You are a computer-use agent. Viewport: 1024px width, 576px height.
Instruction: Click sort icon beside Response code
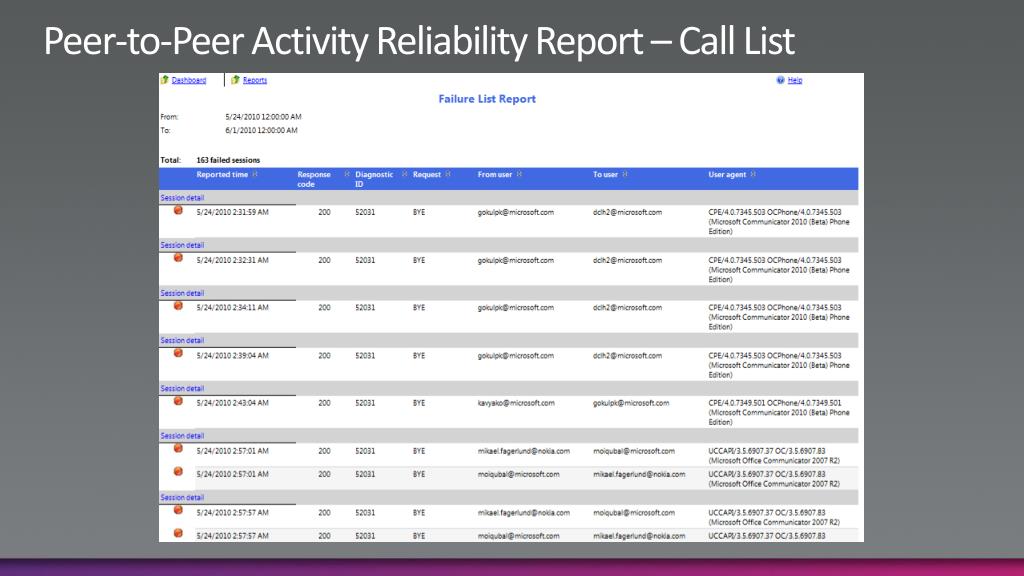(347, 174)
